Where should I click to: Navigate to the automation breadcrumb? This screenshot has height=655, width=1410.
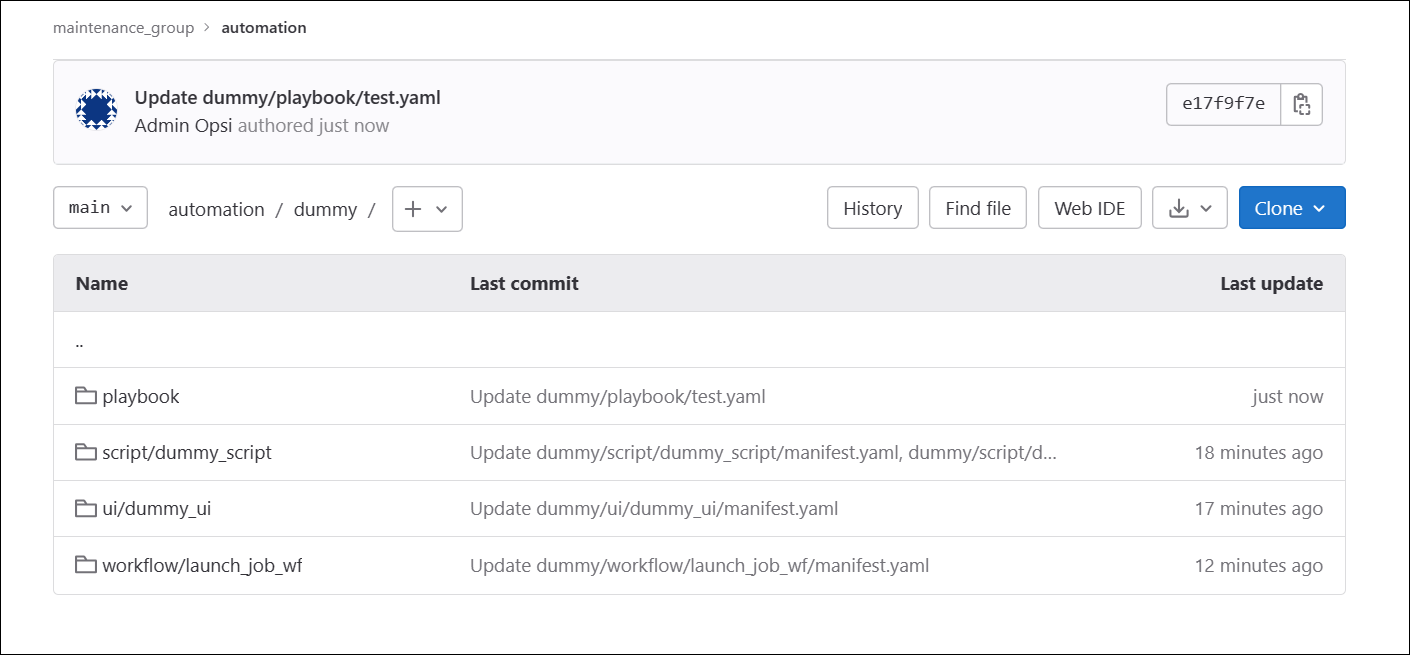[263, 27]
